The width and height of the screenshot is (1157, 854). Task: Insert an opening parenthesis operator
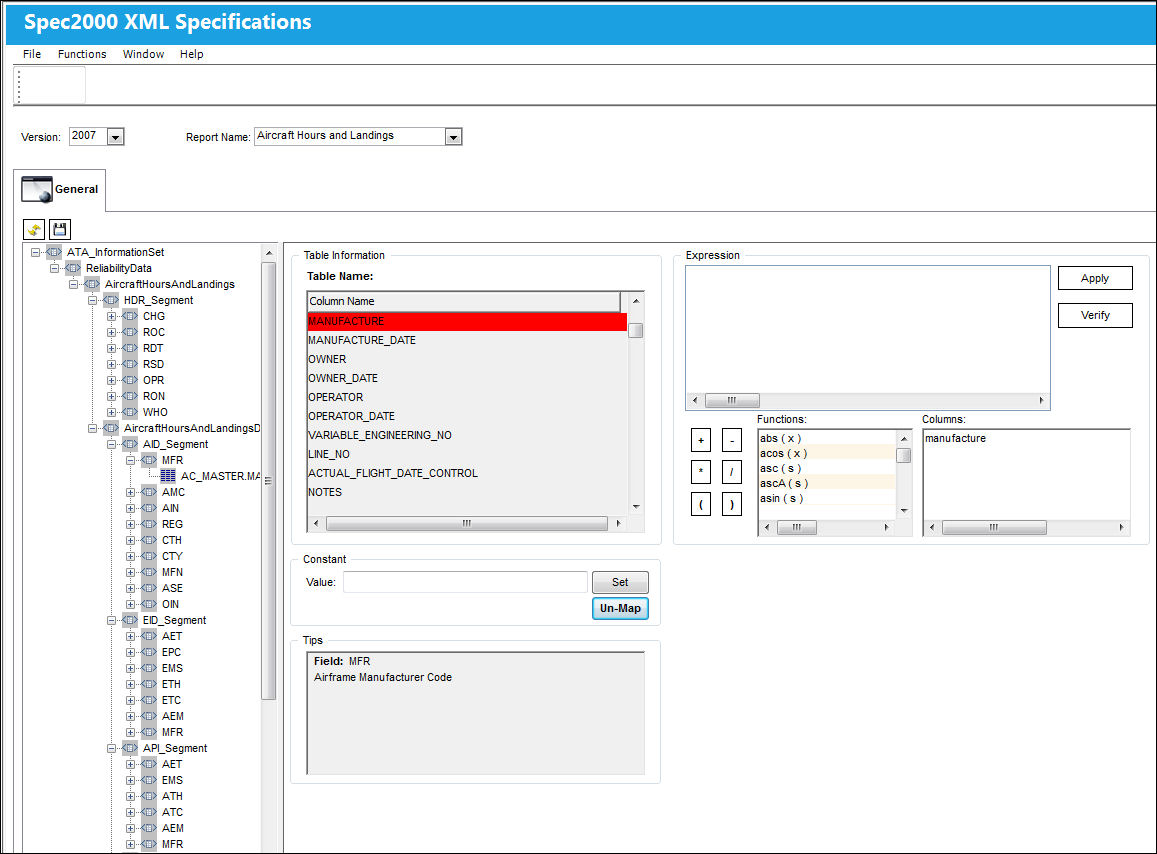coord(701,505)
